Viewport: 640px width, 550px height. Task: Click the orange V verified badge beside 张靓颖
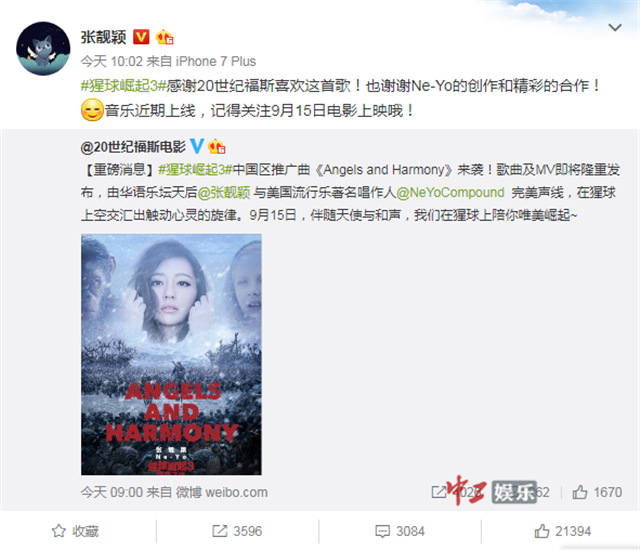click(141, 37)
